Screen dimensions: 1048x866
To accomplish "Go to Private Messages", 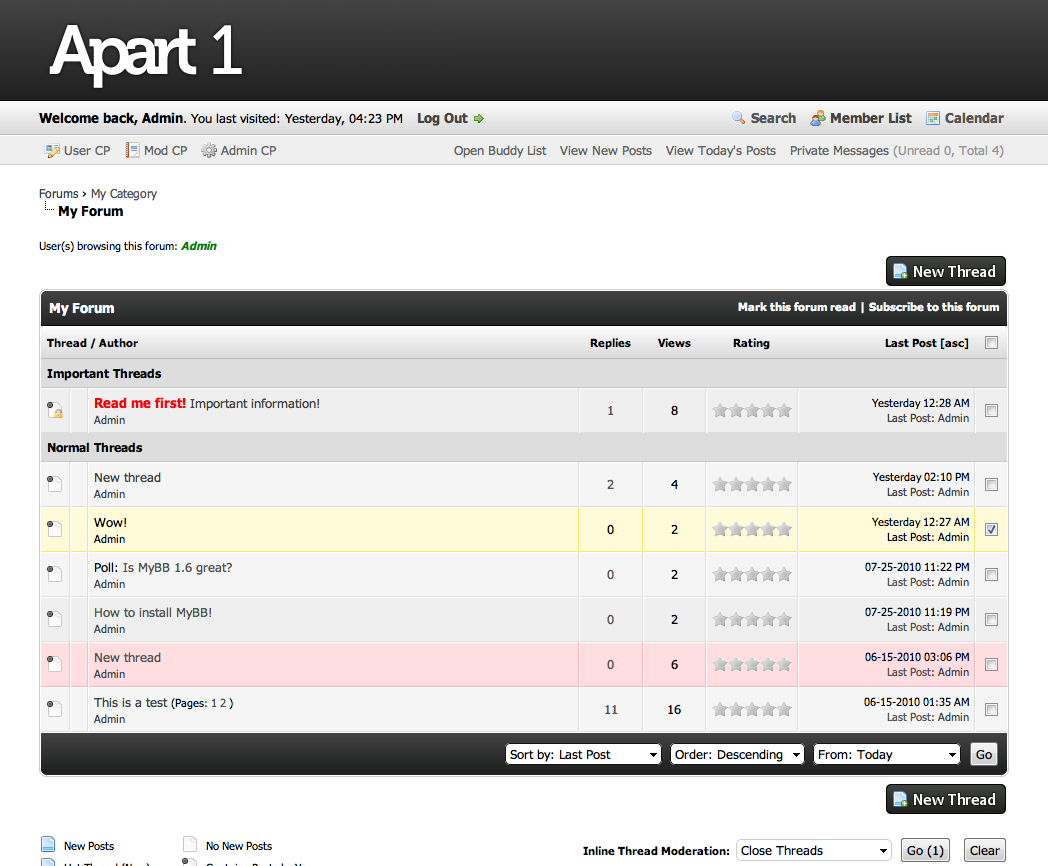I will pyautogui.click(x=839, y=151).
